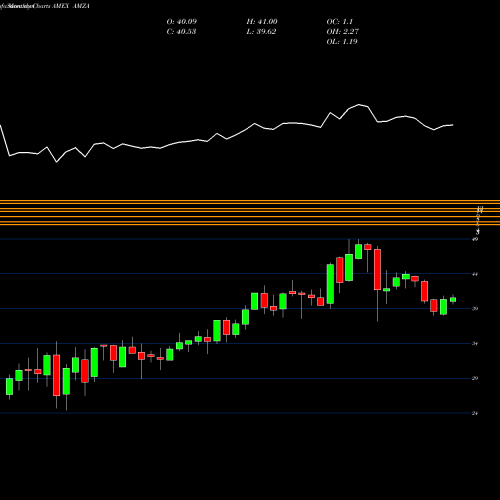Click the high price value H: 41.00
This screenshot has height=500, width=500.
(262, 22)
